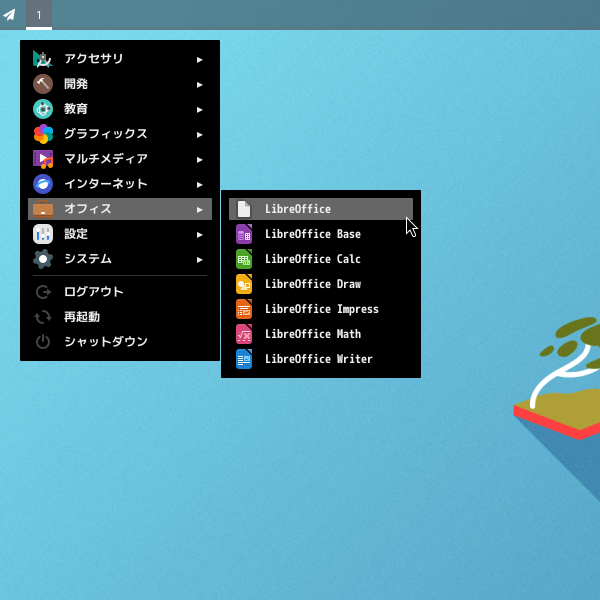Click the LibreOffice Calc spreadsheet icon

pyautogui.click(x=244, y=259)
